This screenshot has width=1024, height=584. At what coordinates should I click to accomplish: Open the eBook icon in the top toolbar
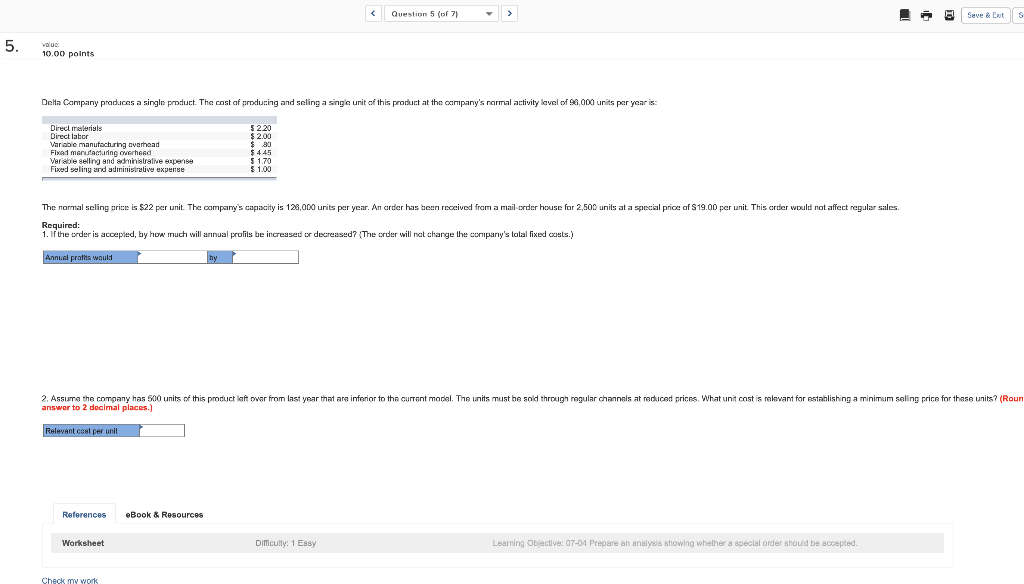pos(904,15)
